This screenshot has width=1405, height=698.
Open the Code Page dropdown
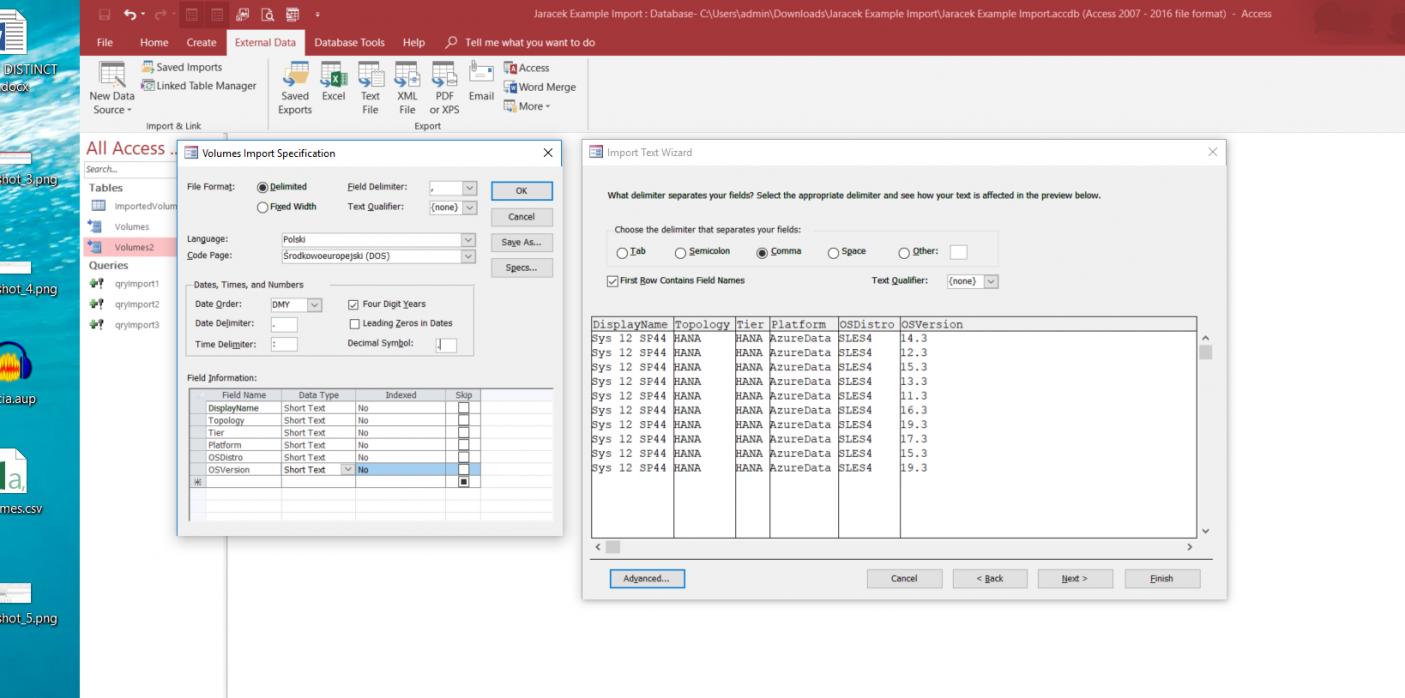(467, 256)
